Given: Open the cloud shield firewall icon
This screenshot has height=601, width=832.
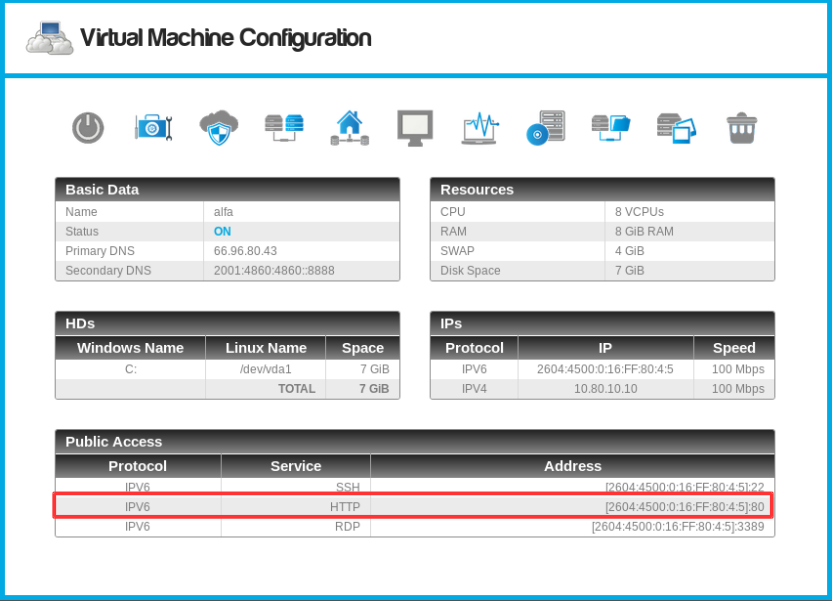Looking at the screenshot, I should (x=219, y=128).
